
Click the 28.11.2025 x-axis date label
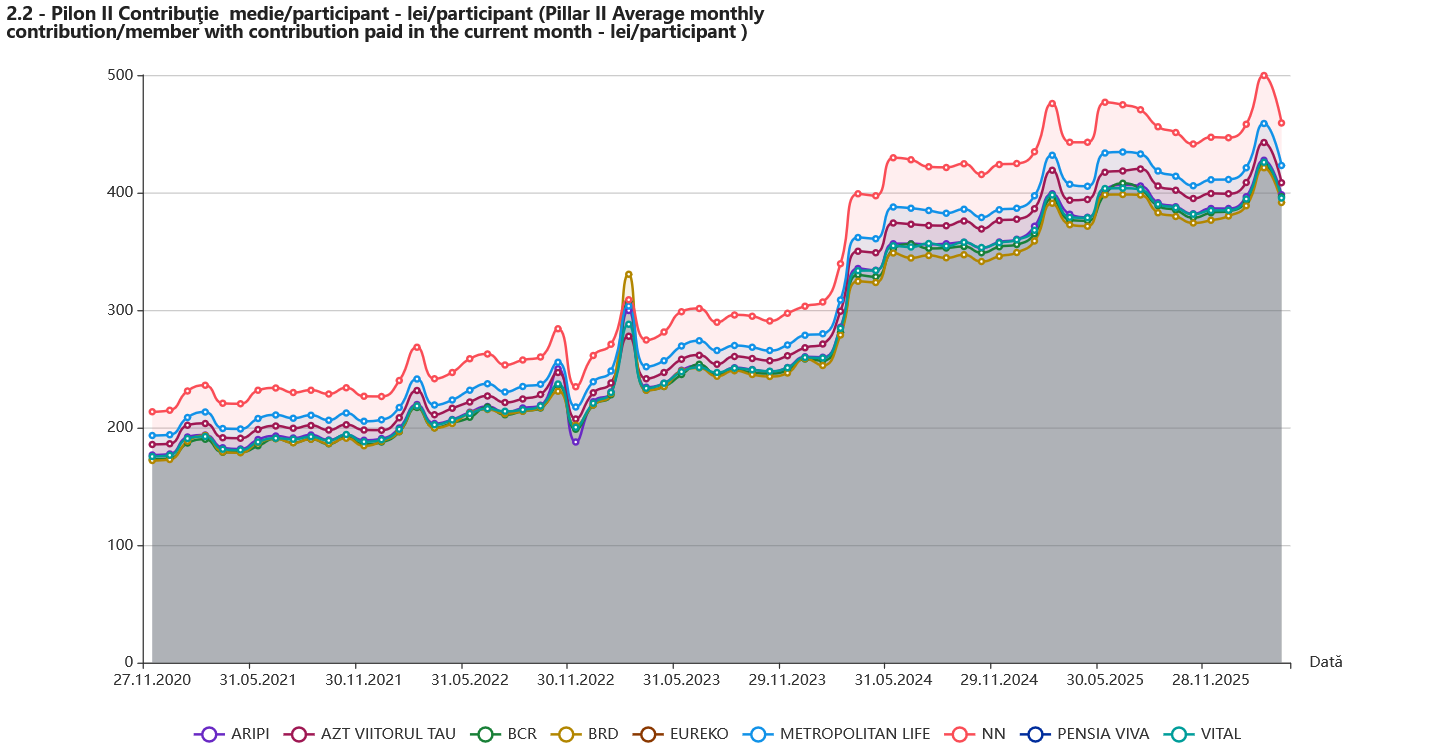tap(1202, 680)
